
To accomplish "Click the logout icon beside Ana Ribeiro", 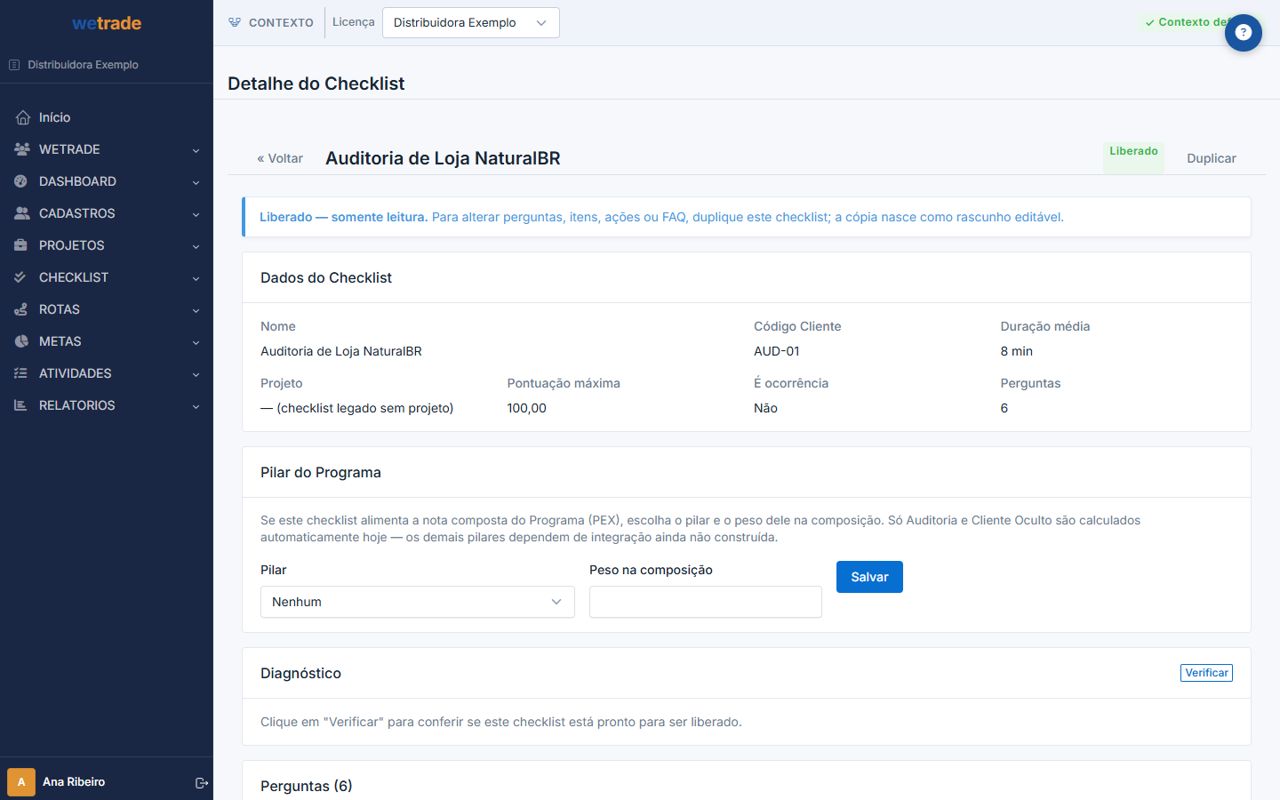I will click(x=201, y=782).
